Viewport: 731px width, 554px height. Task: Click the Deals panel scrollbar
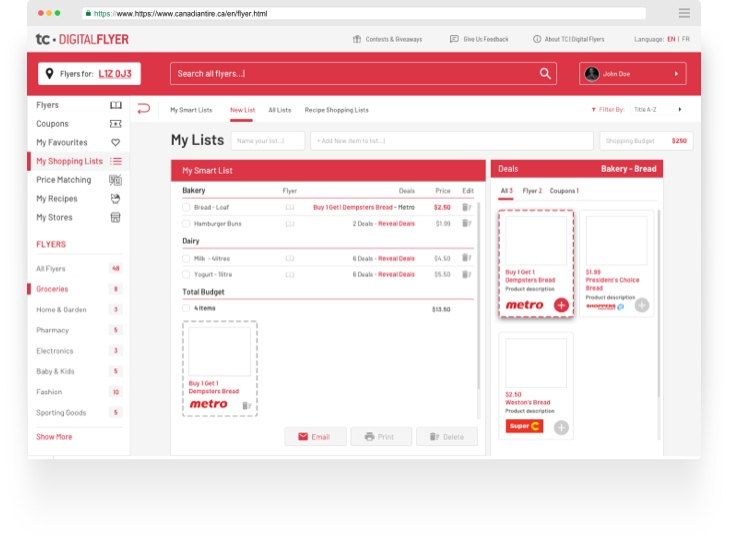click(659, 303)
